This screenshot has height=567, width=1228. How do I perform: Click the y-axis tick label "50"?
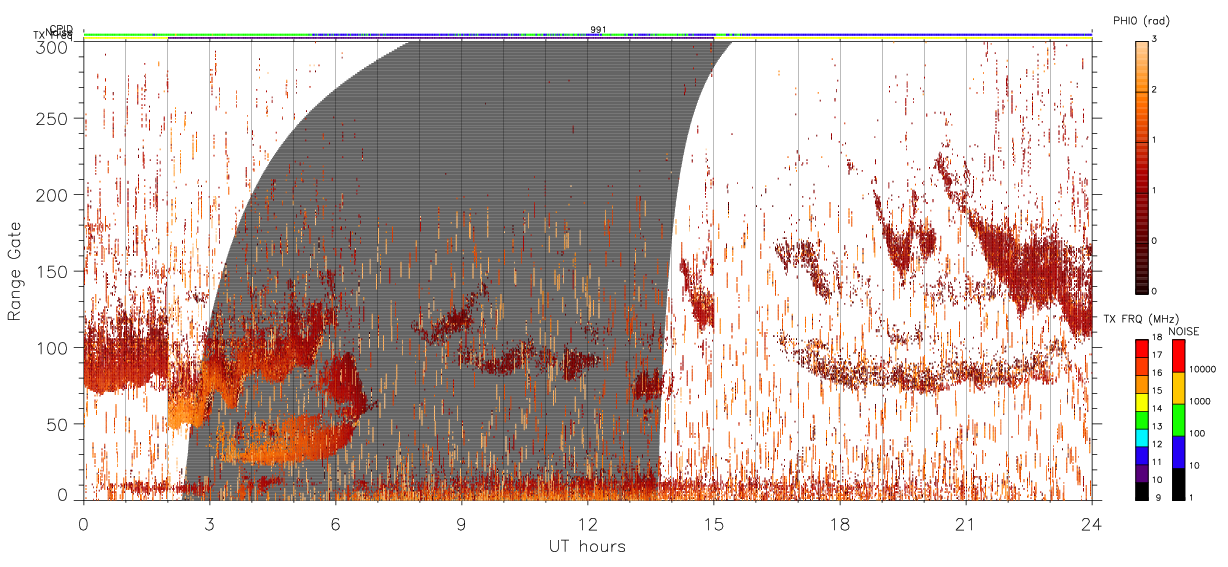click(x=57, y=424)
